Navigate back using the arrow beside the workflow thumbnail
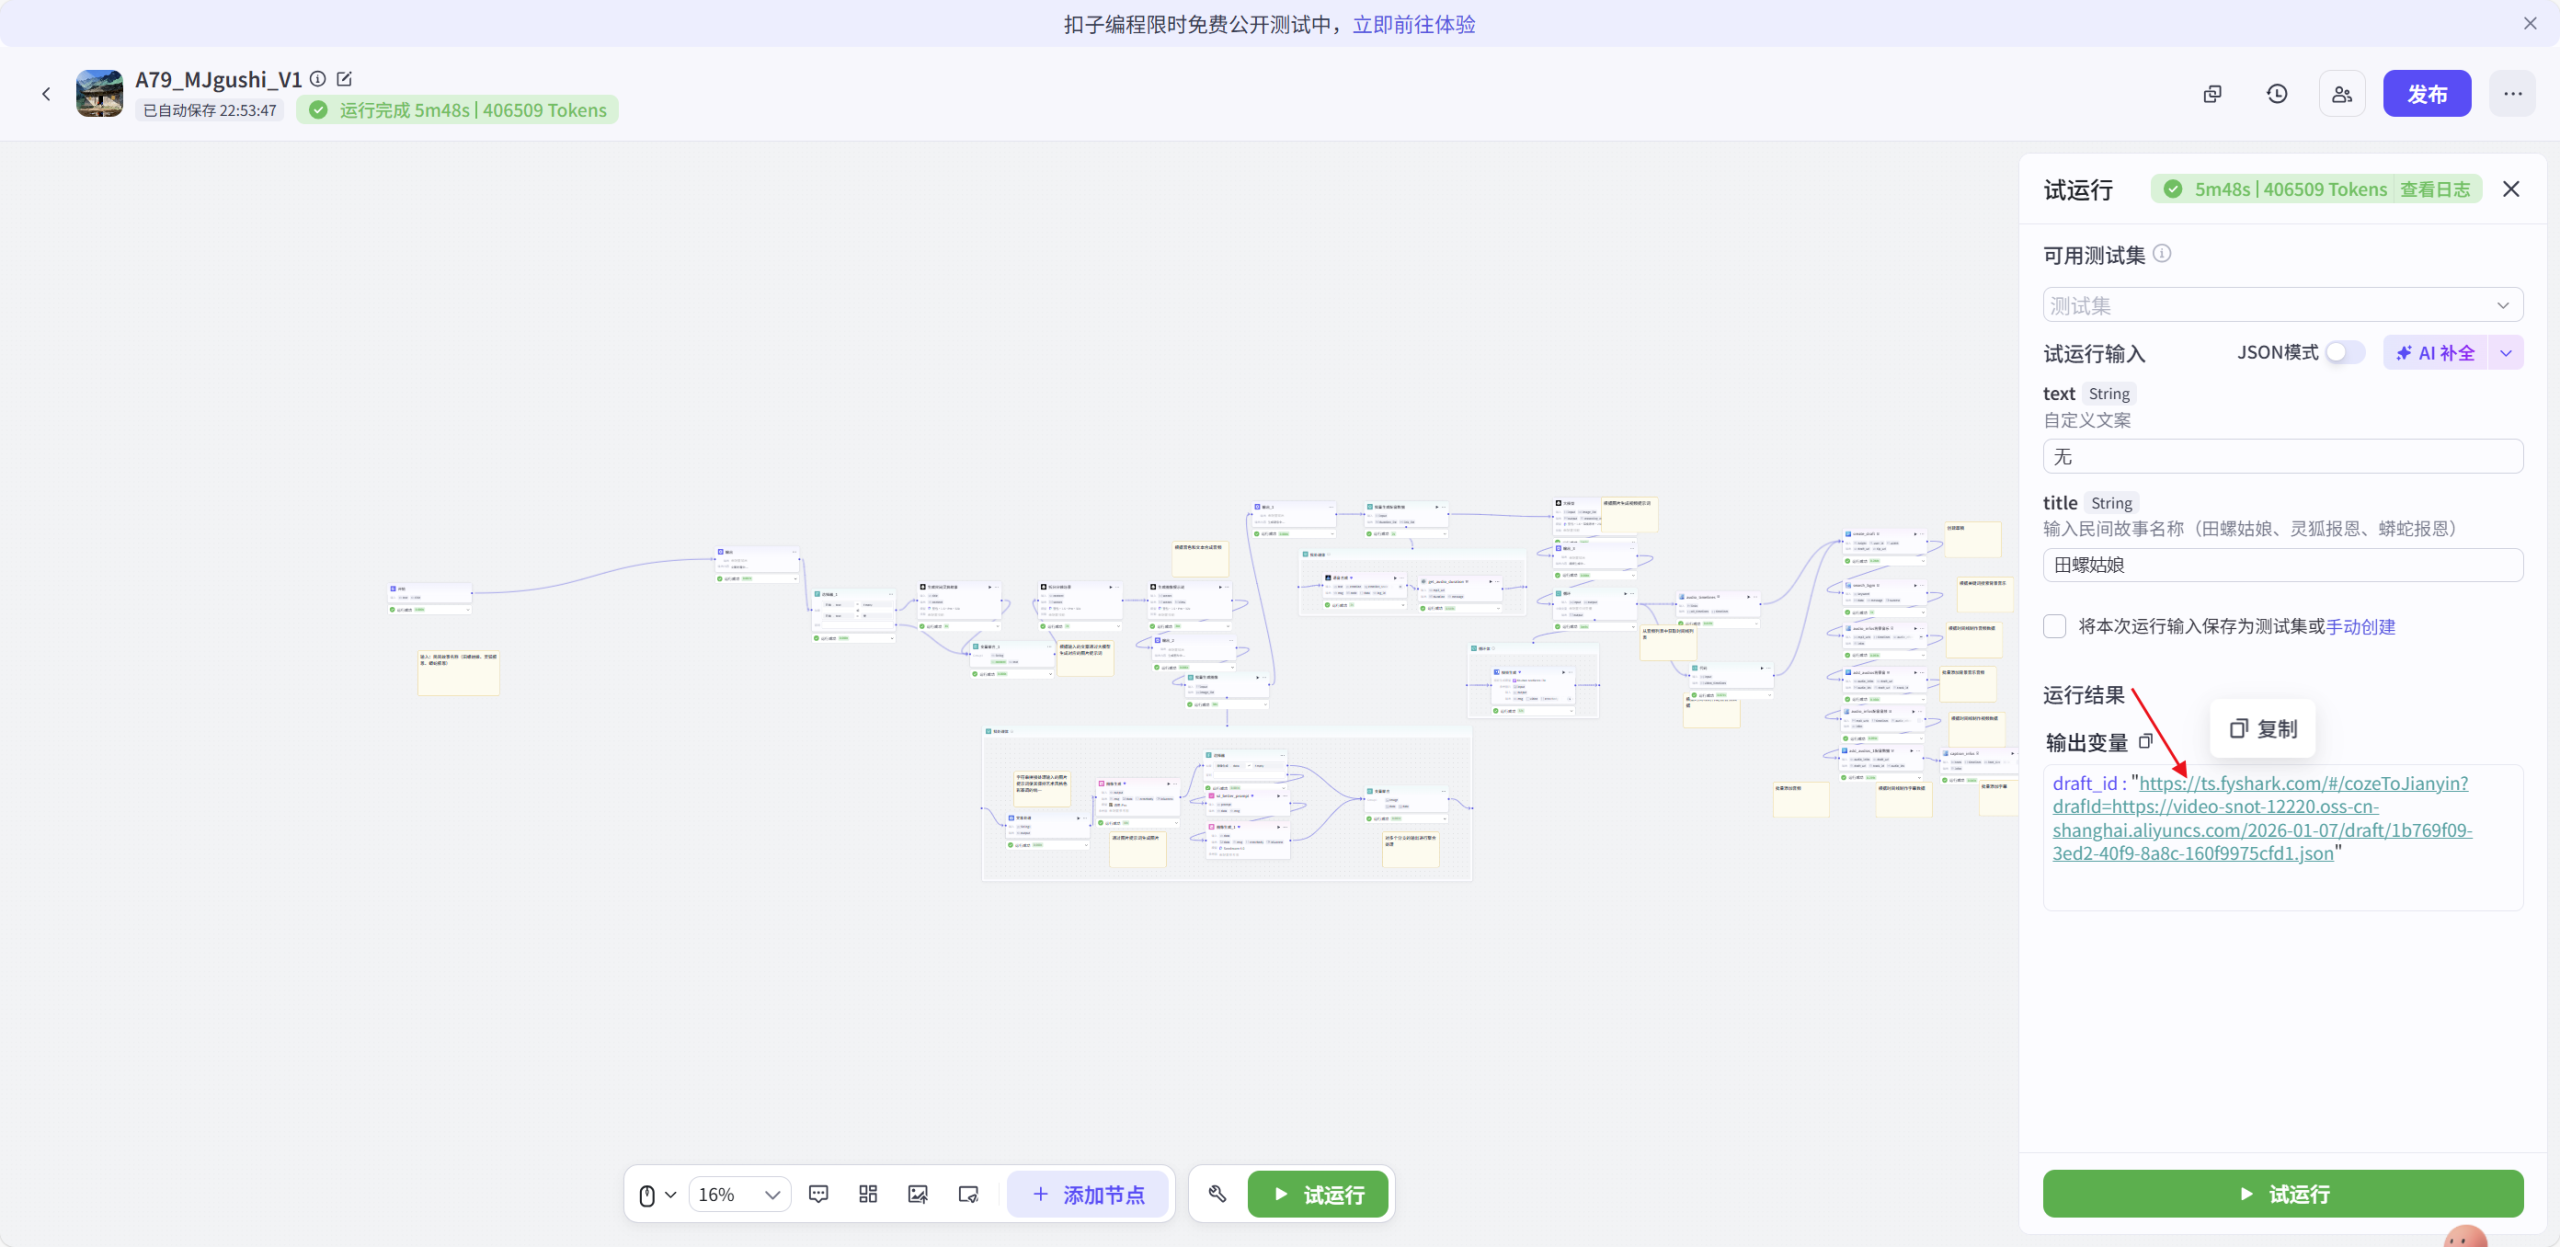The width and height of the screenshot is (2560, 1247). pos(47,93)
